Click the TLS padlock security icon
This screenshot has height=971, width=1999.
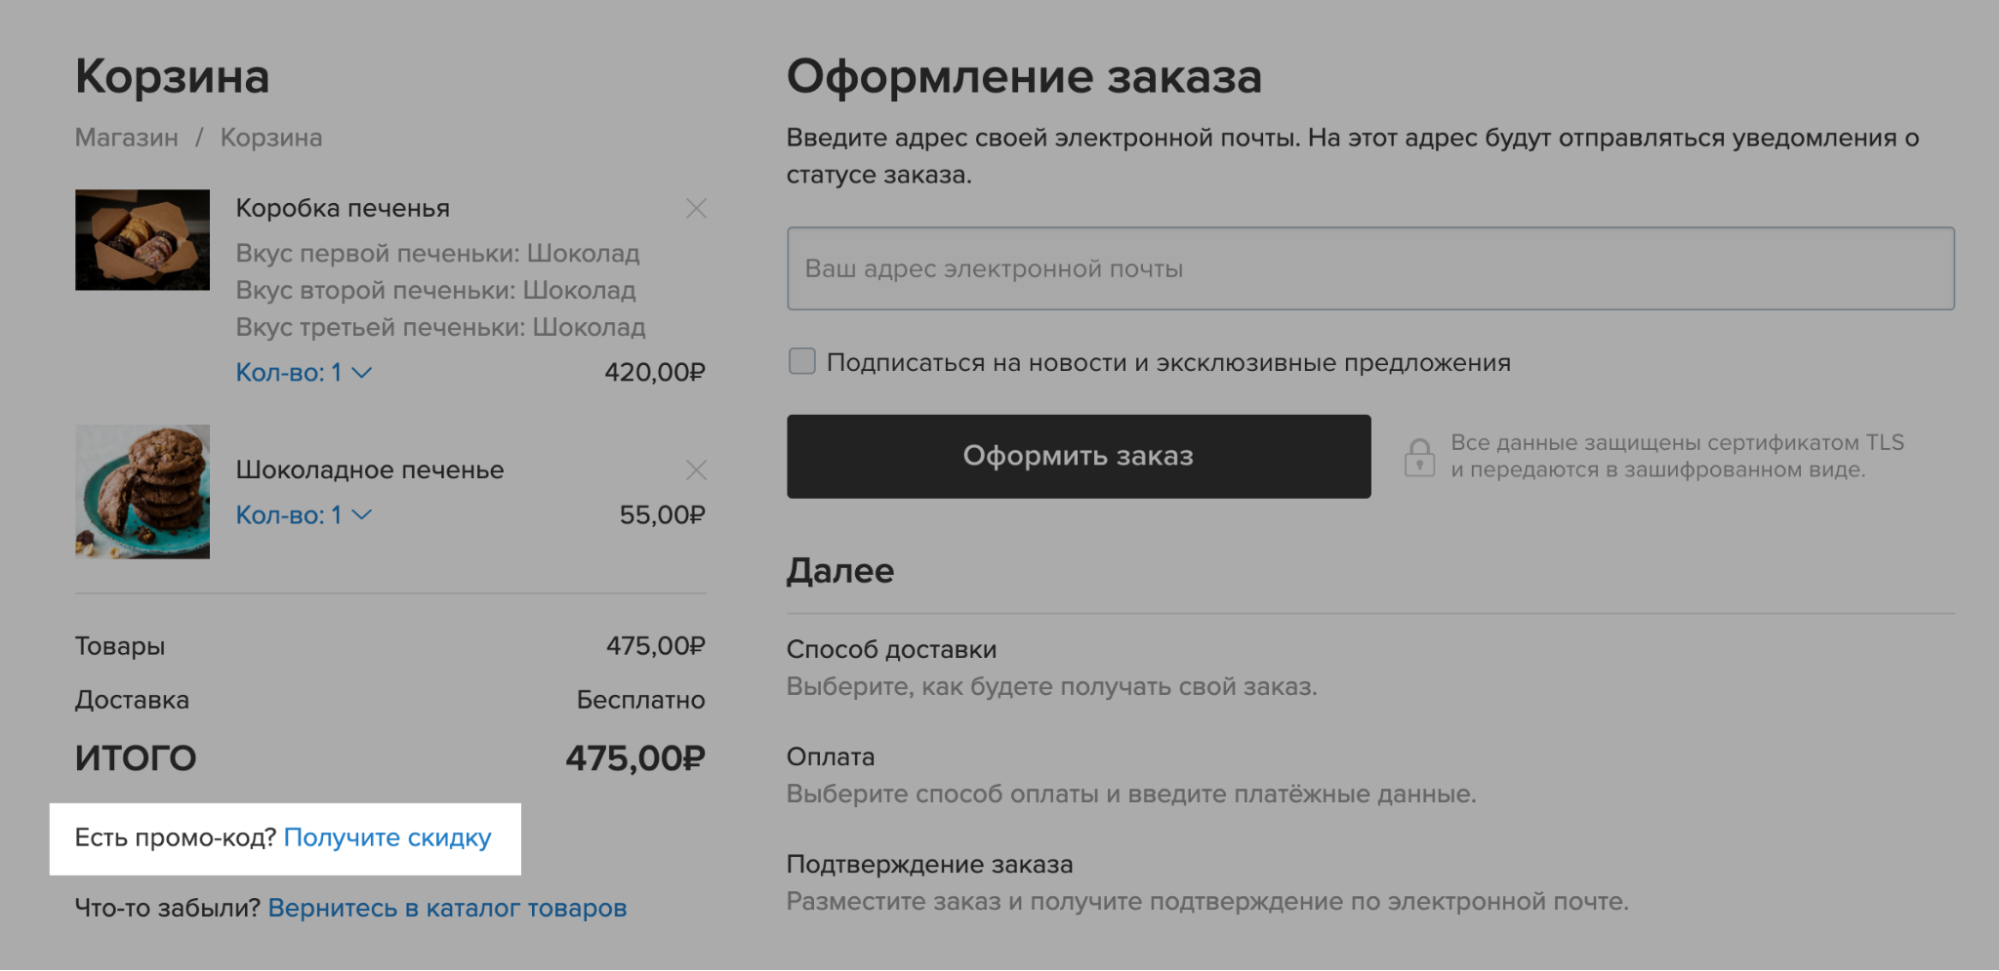pyautogui.click(x=1419, y=457)
